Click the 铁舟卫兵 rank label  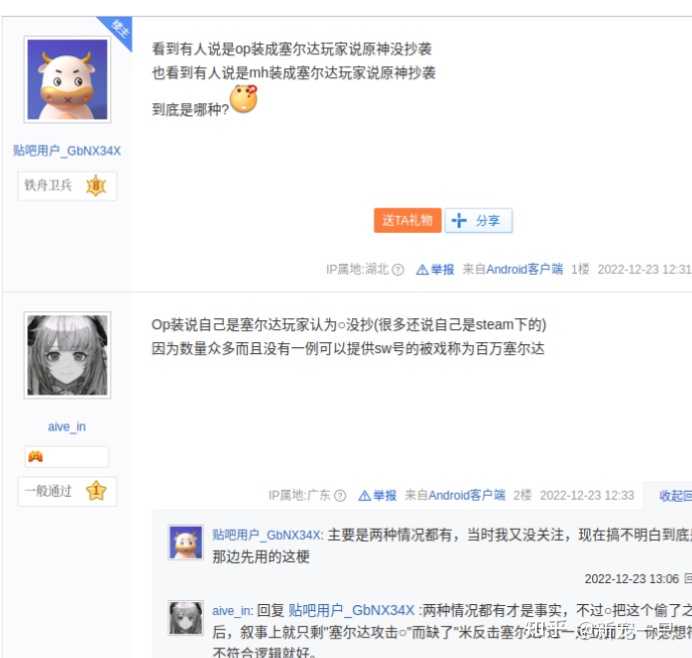[x=48, y=185]
